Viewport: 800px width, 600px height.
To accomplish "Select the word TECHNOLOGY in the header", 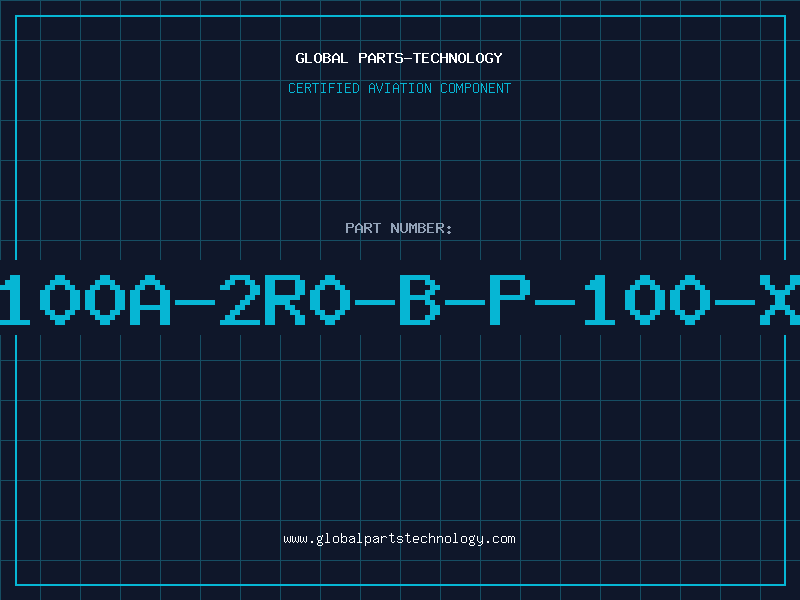I will [458, 58].
